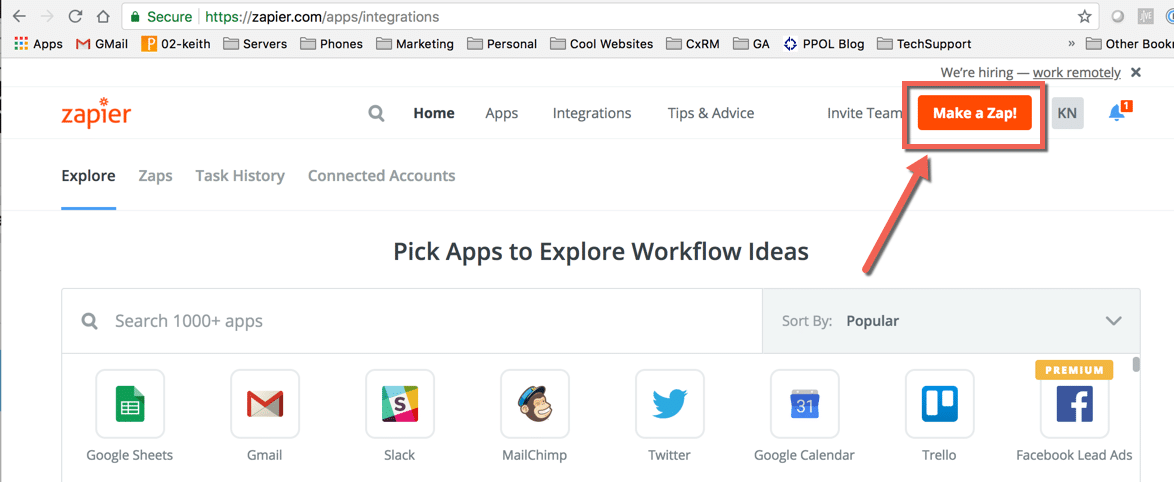Open the Google Sheets app icon
The height and width of the screenshot is (482, 1174).
(130, 404)
